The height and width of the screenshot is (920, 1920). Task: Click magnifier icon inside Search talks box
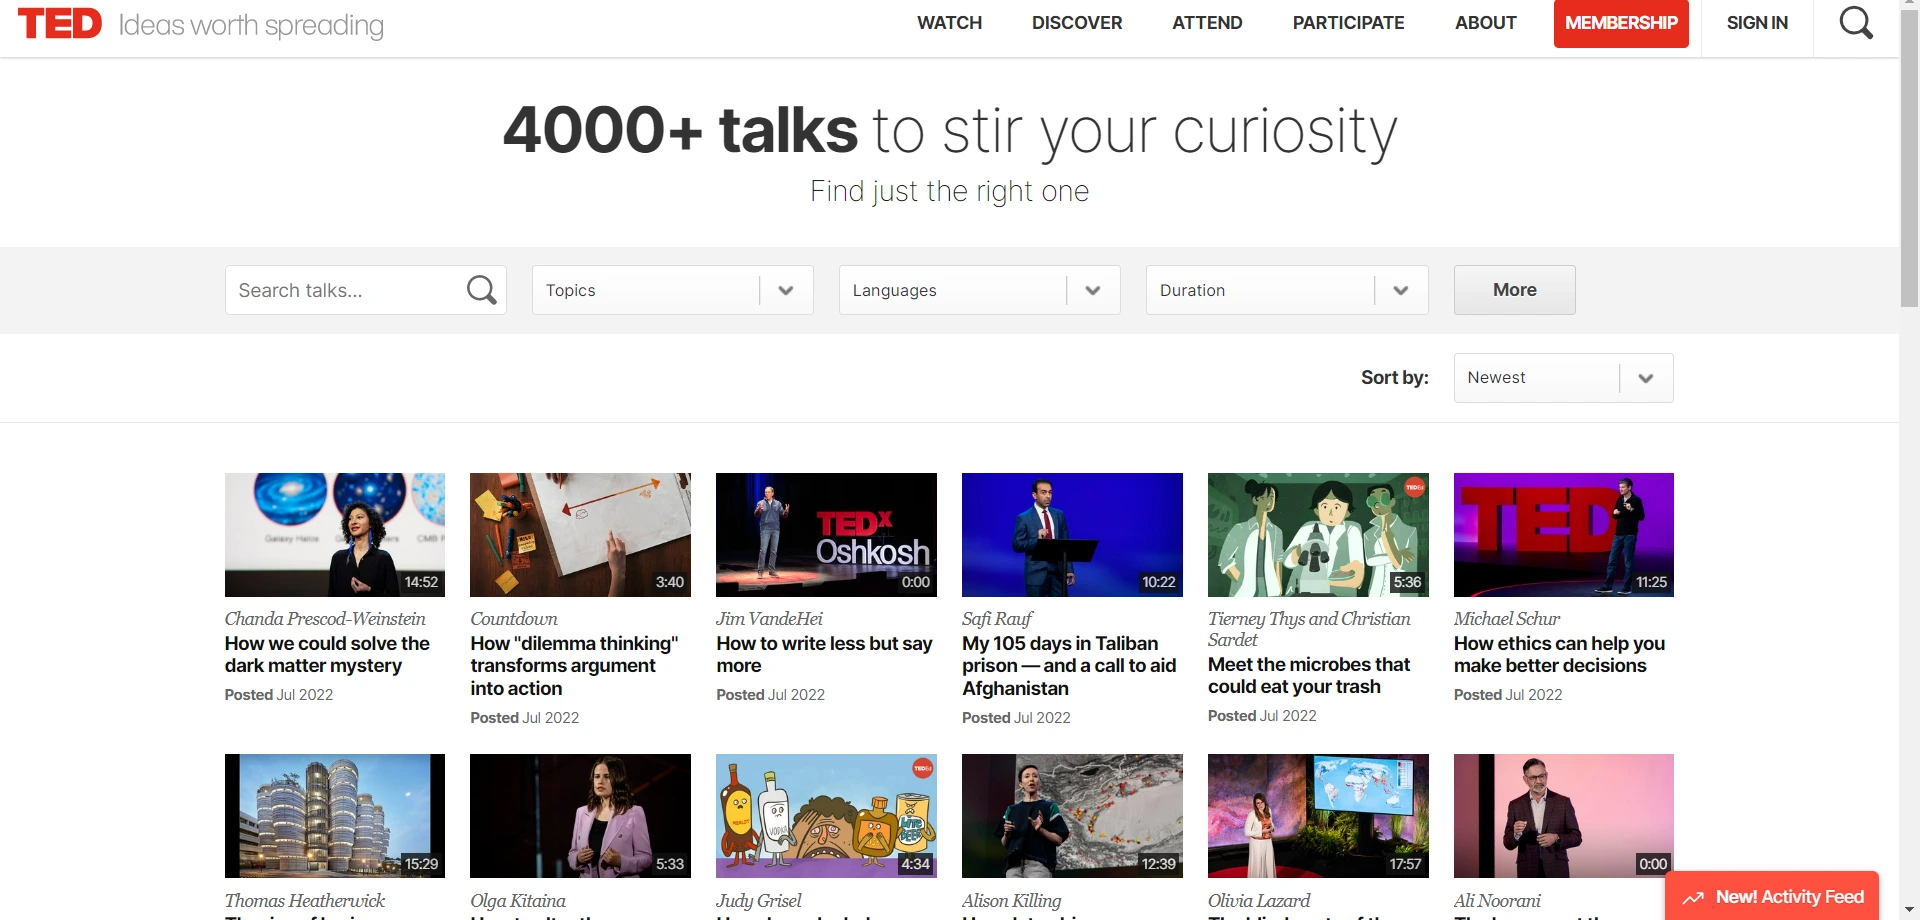pyautogui.click(x=481, y=290)
